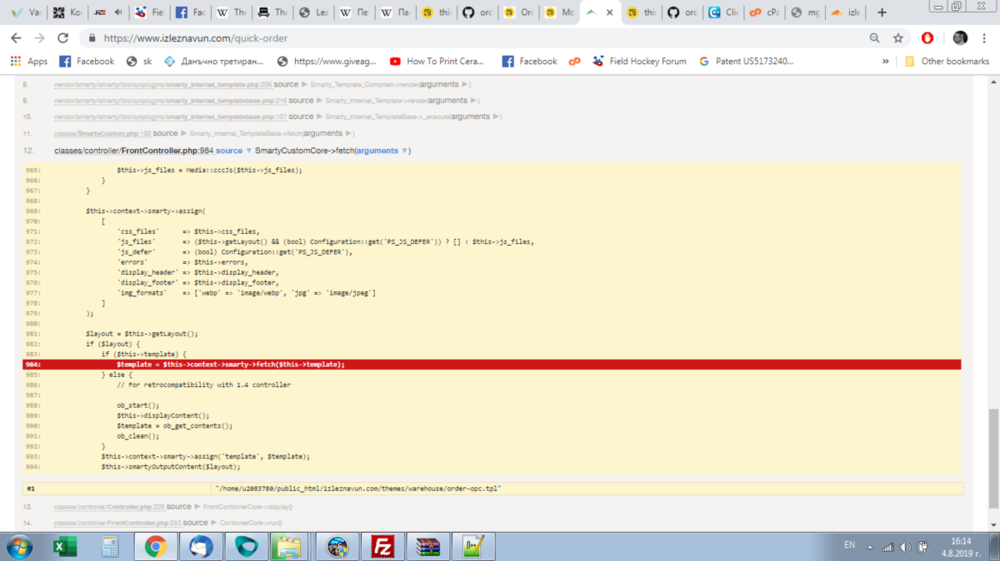This screenshot has height=561, width=1000.
Task: Open a new browser tab
Action: pyautogui.click(x=881, y=13)
